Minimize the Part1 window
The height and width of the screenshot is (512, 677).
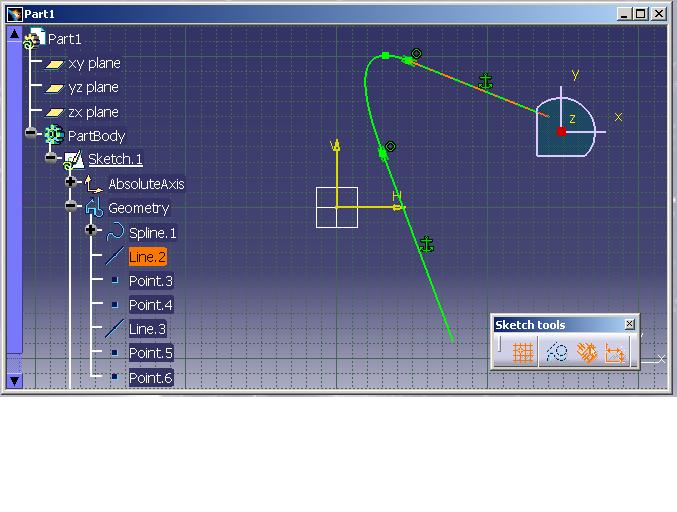click(x=623, y=14)
